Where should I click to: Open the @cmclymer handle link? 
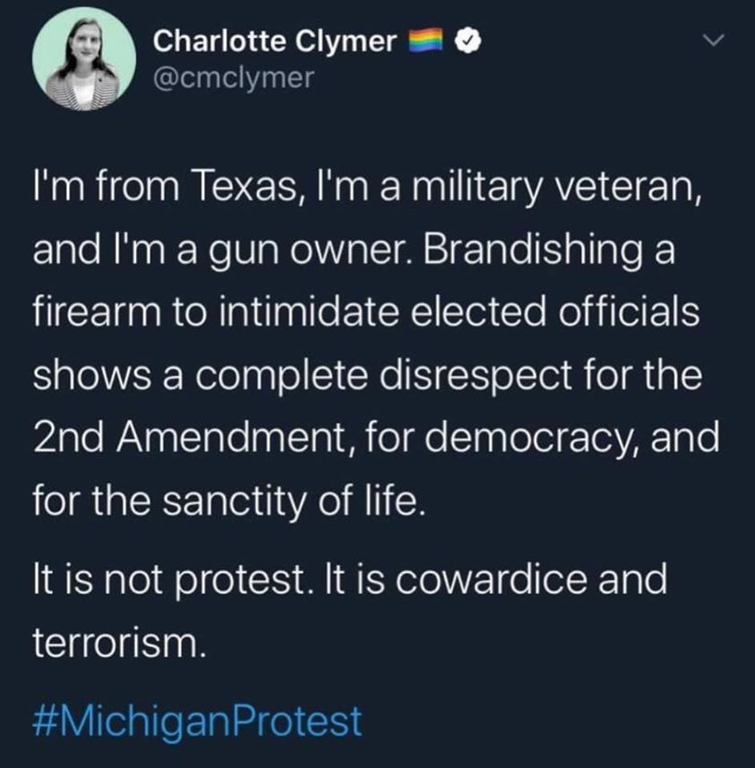[233, 78]
